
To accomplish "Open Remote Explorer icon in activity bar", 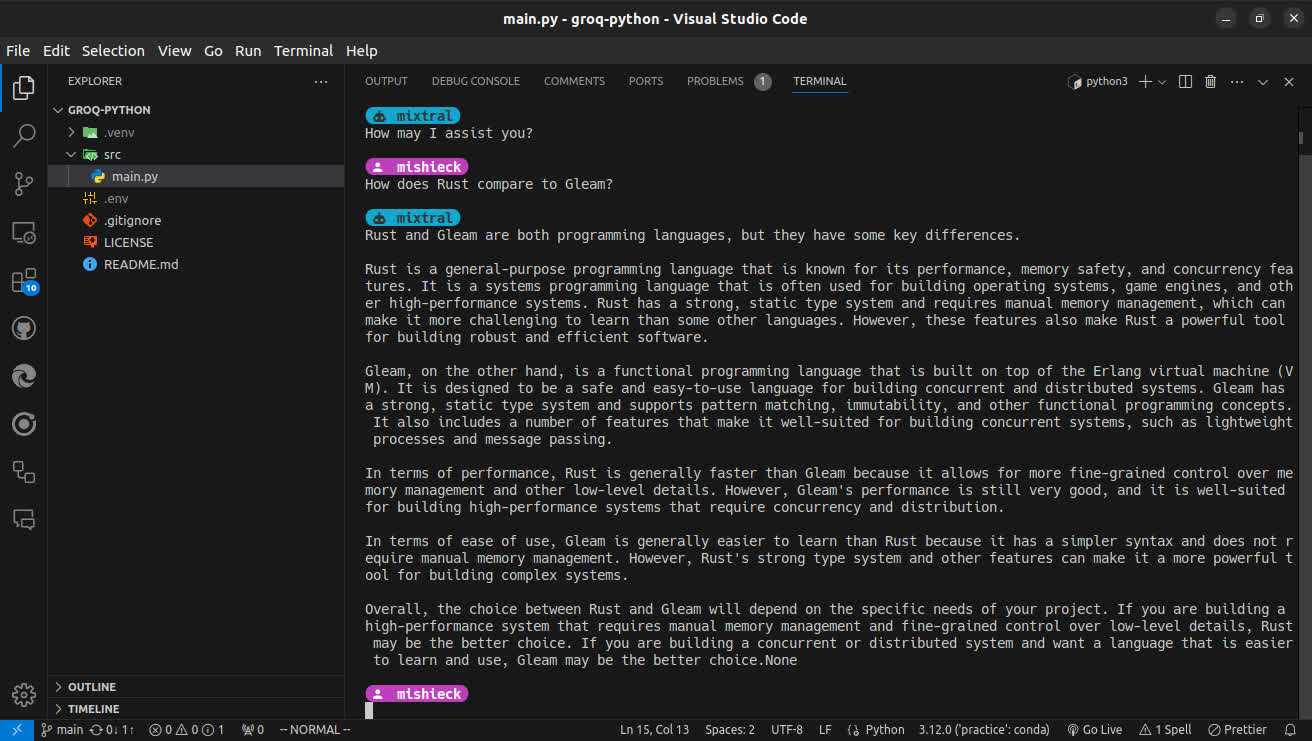I will (24, 233).
